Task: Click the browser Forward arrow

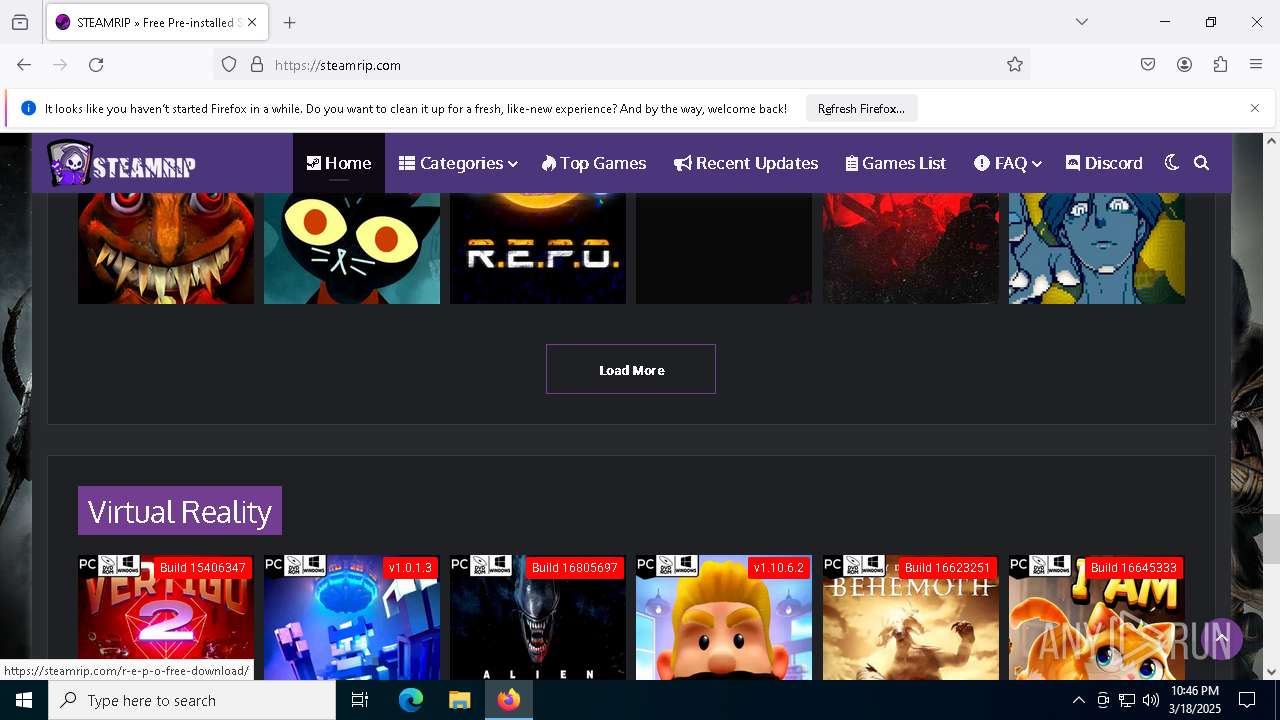Action: (60, 65)
